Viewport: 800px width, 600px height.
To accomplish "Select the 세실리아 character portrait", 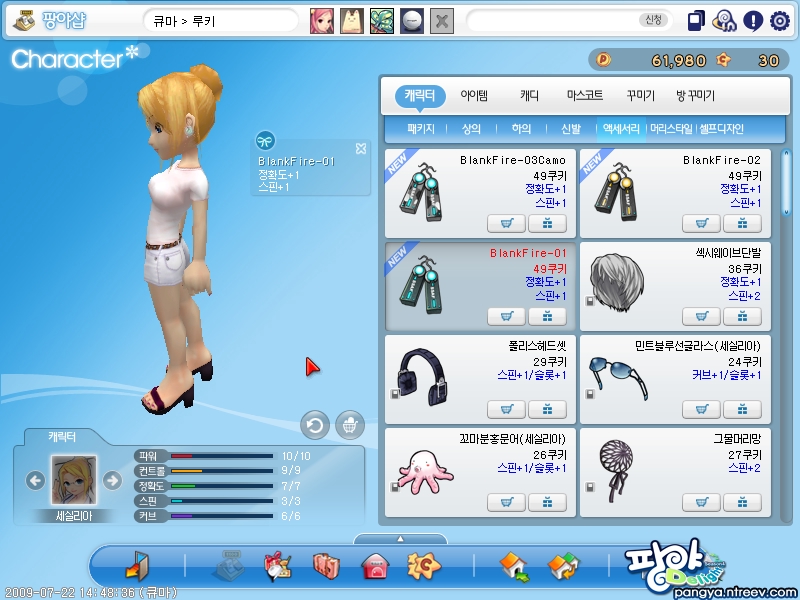I will tap(74, 480).
